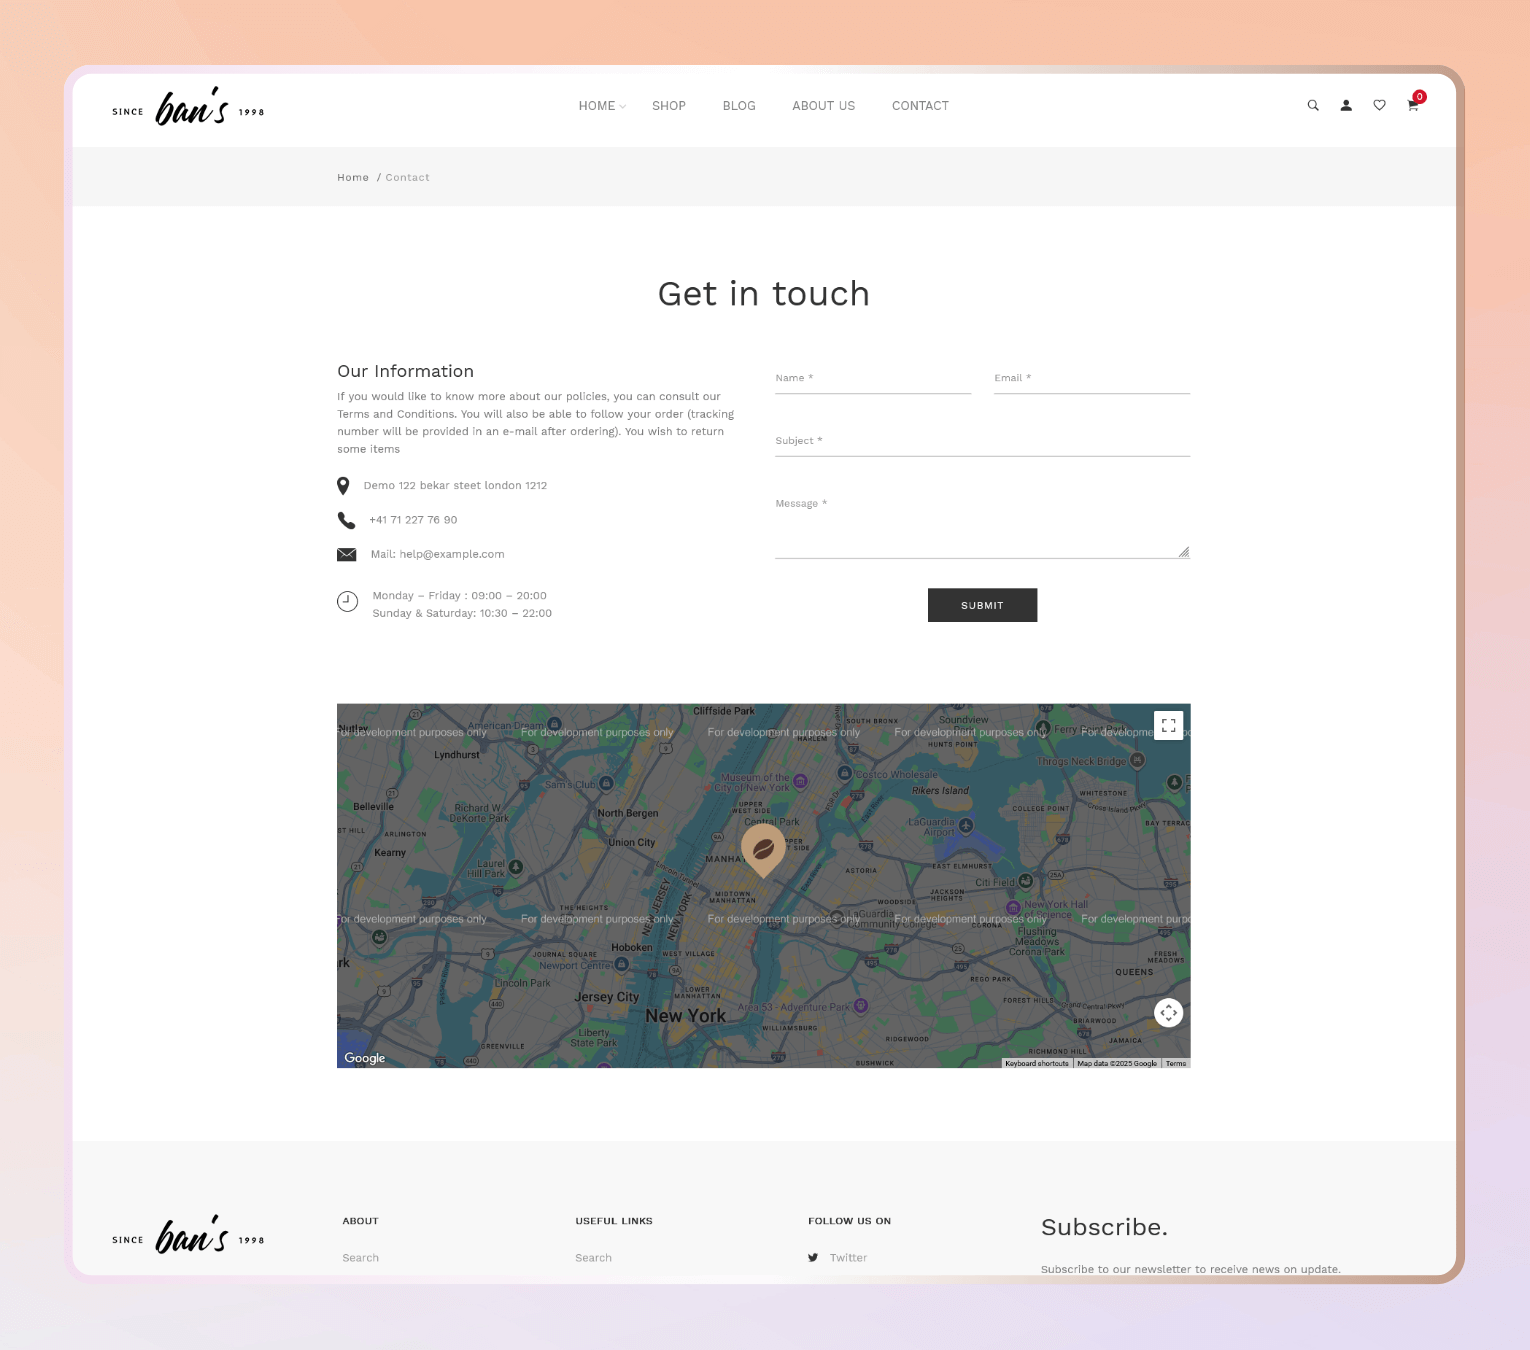Viewport: 1530px width, 1350px height.
Task: Open the Blog menu item
Action: 739,106
